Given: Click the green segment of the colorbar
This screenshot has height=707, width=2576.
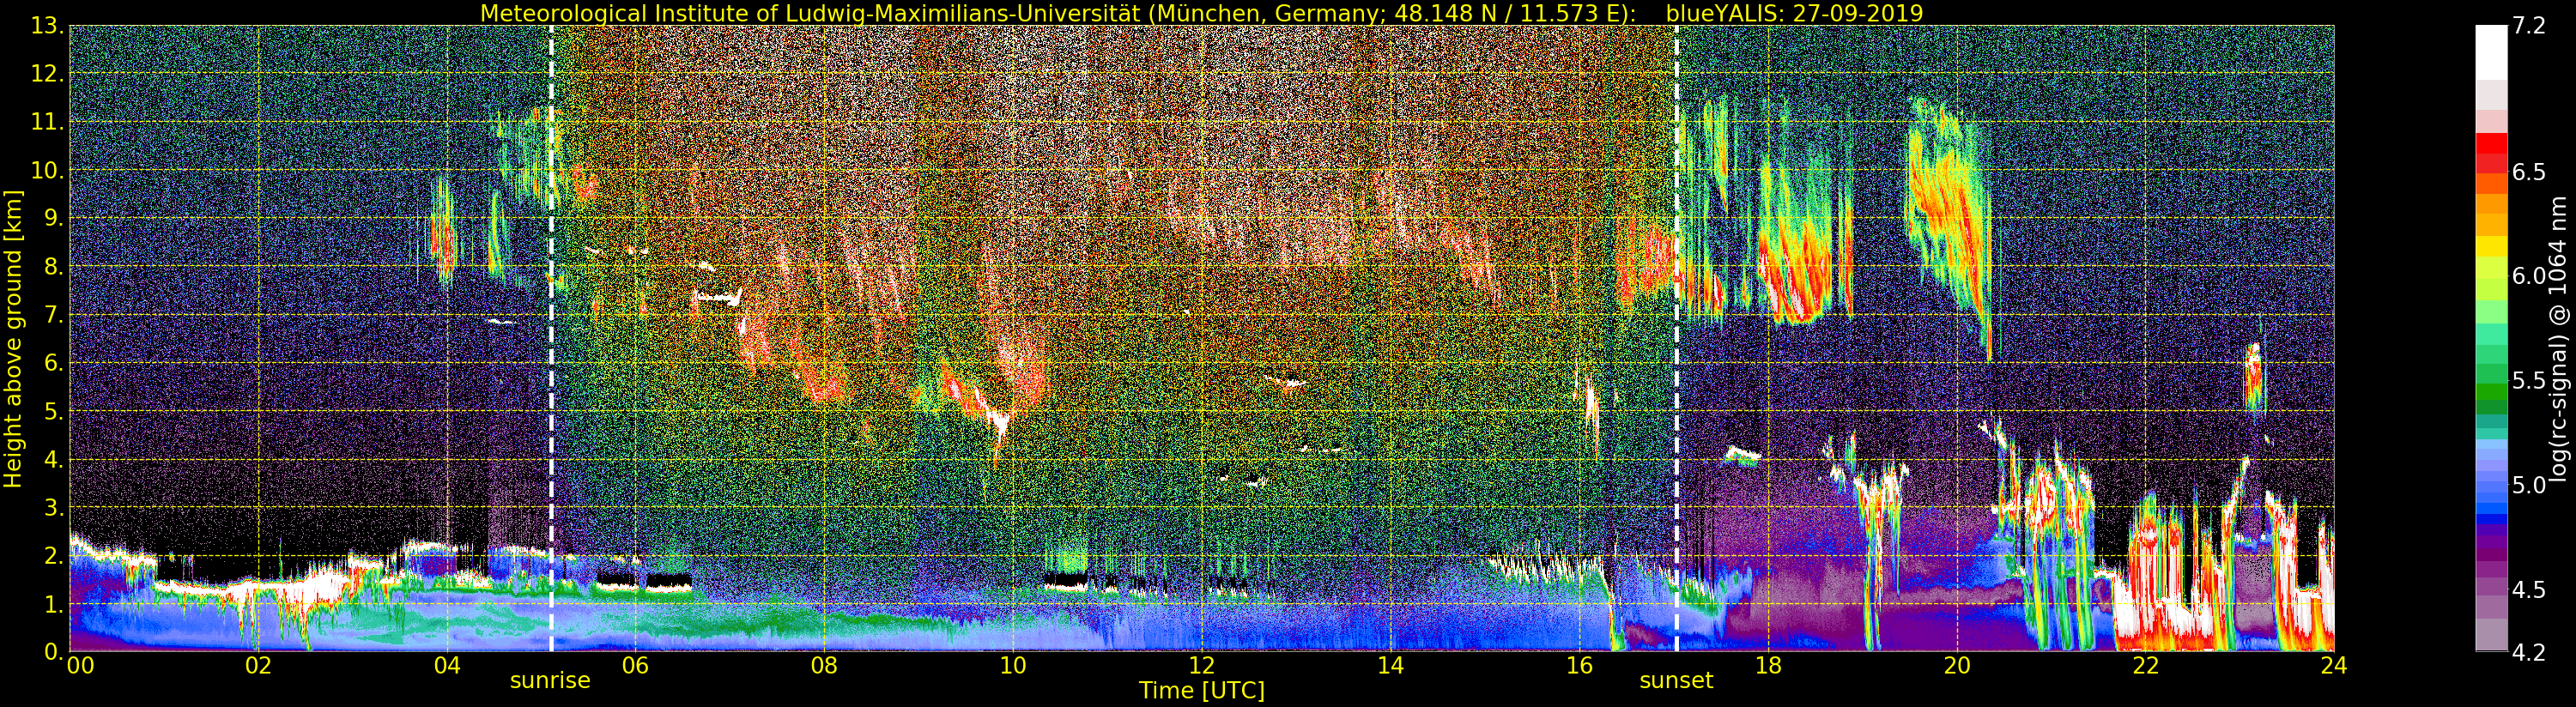Looking at the screenshot, I should (x=2491, y=391).
